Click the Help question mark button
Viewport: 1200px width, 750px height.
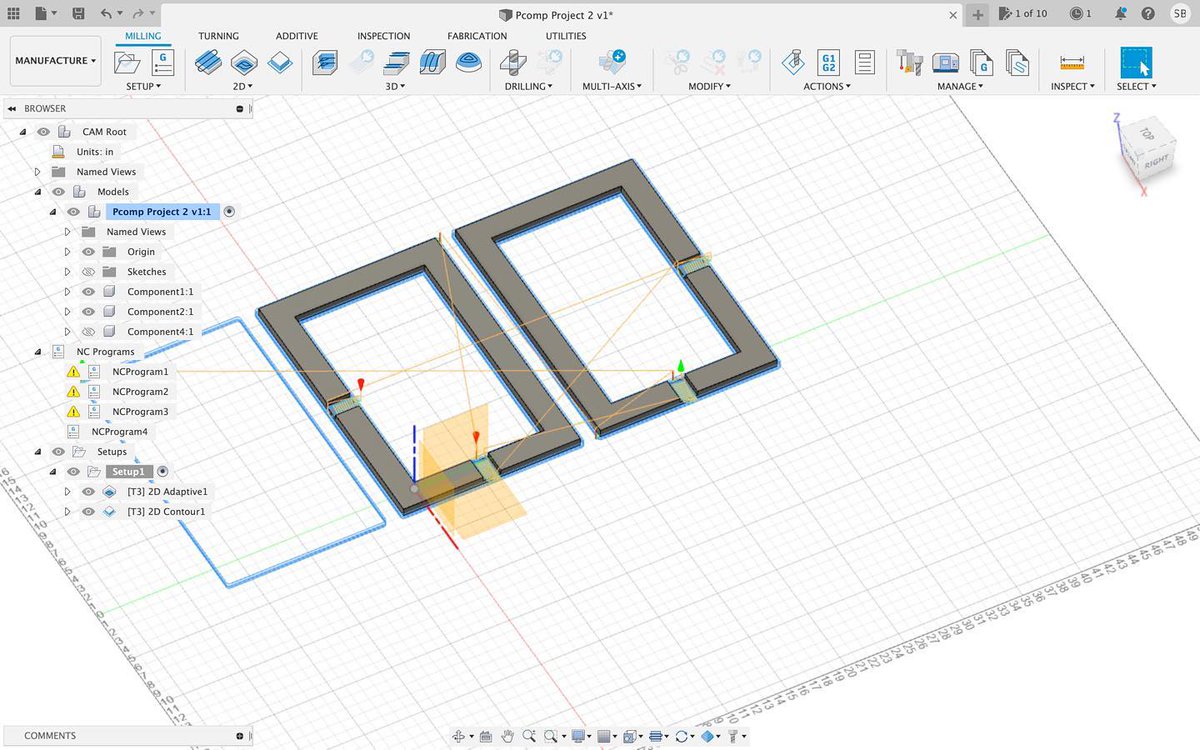click(x=1149, y=14)
